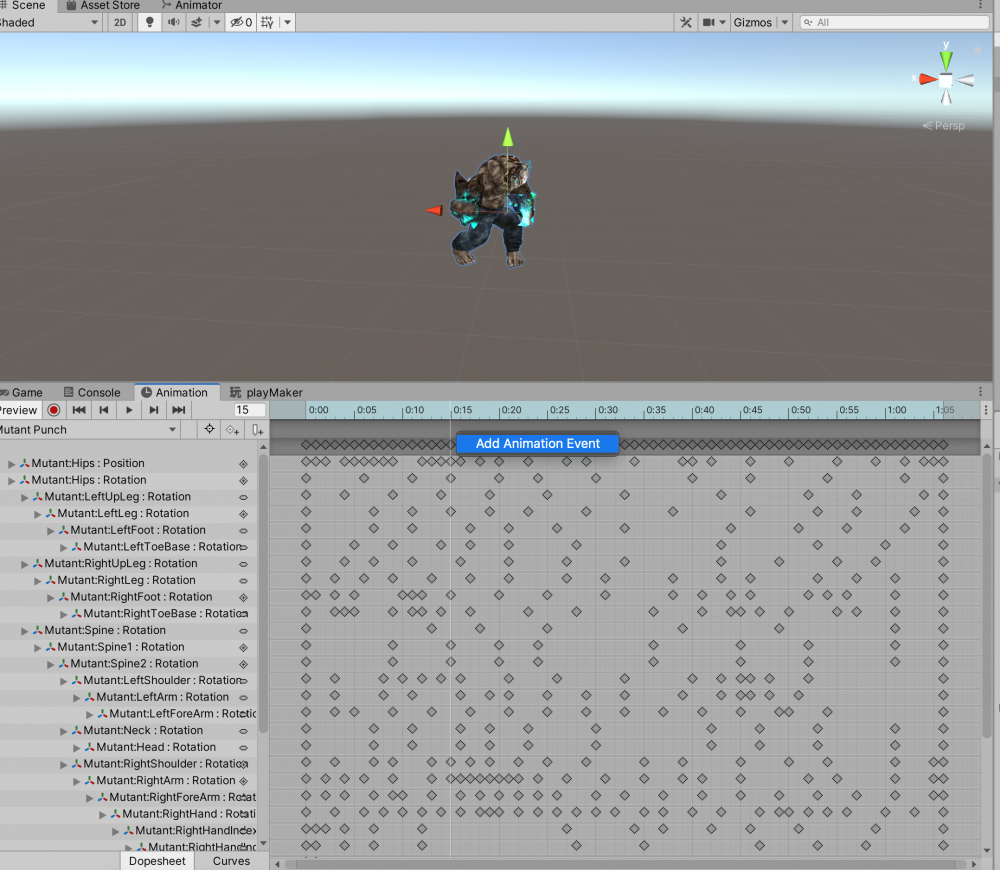The height and width of the screenshot is (870, 1000).
Task: Go to previous keyframe button
Action: (x=104, y=410)
